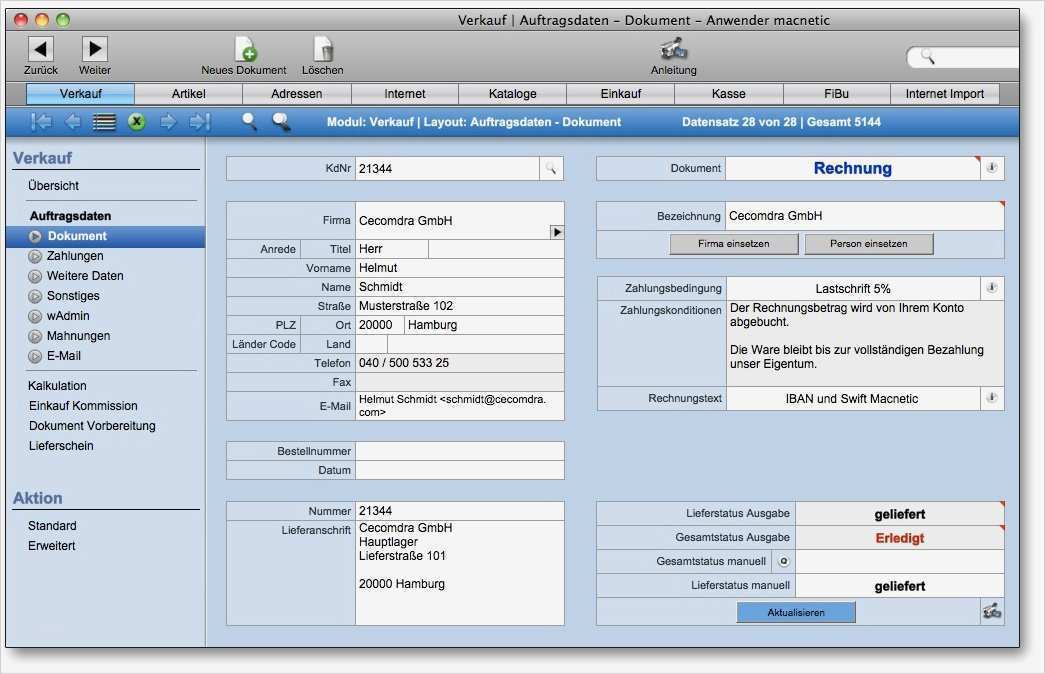Click the Aktualisieren button
1045x674 pixels.
(795, 611)
